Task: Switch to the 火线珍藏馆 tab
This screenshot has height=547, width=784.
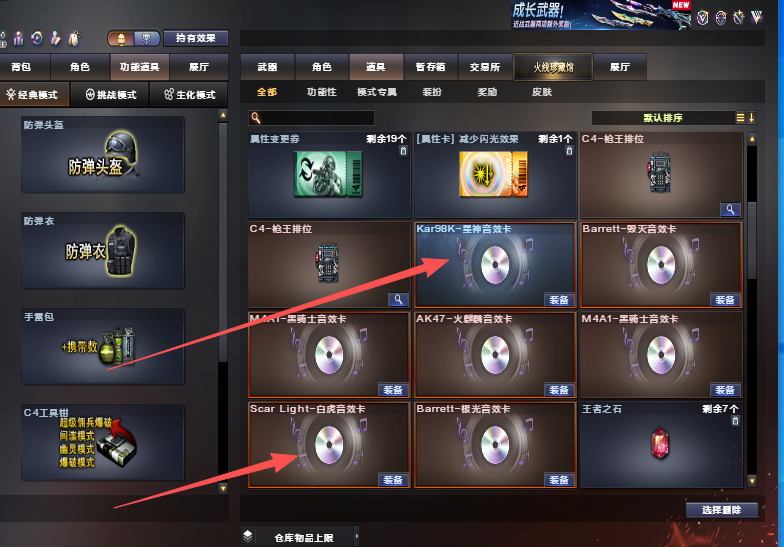Action: (553, 67)
